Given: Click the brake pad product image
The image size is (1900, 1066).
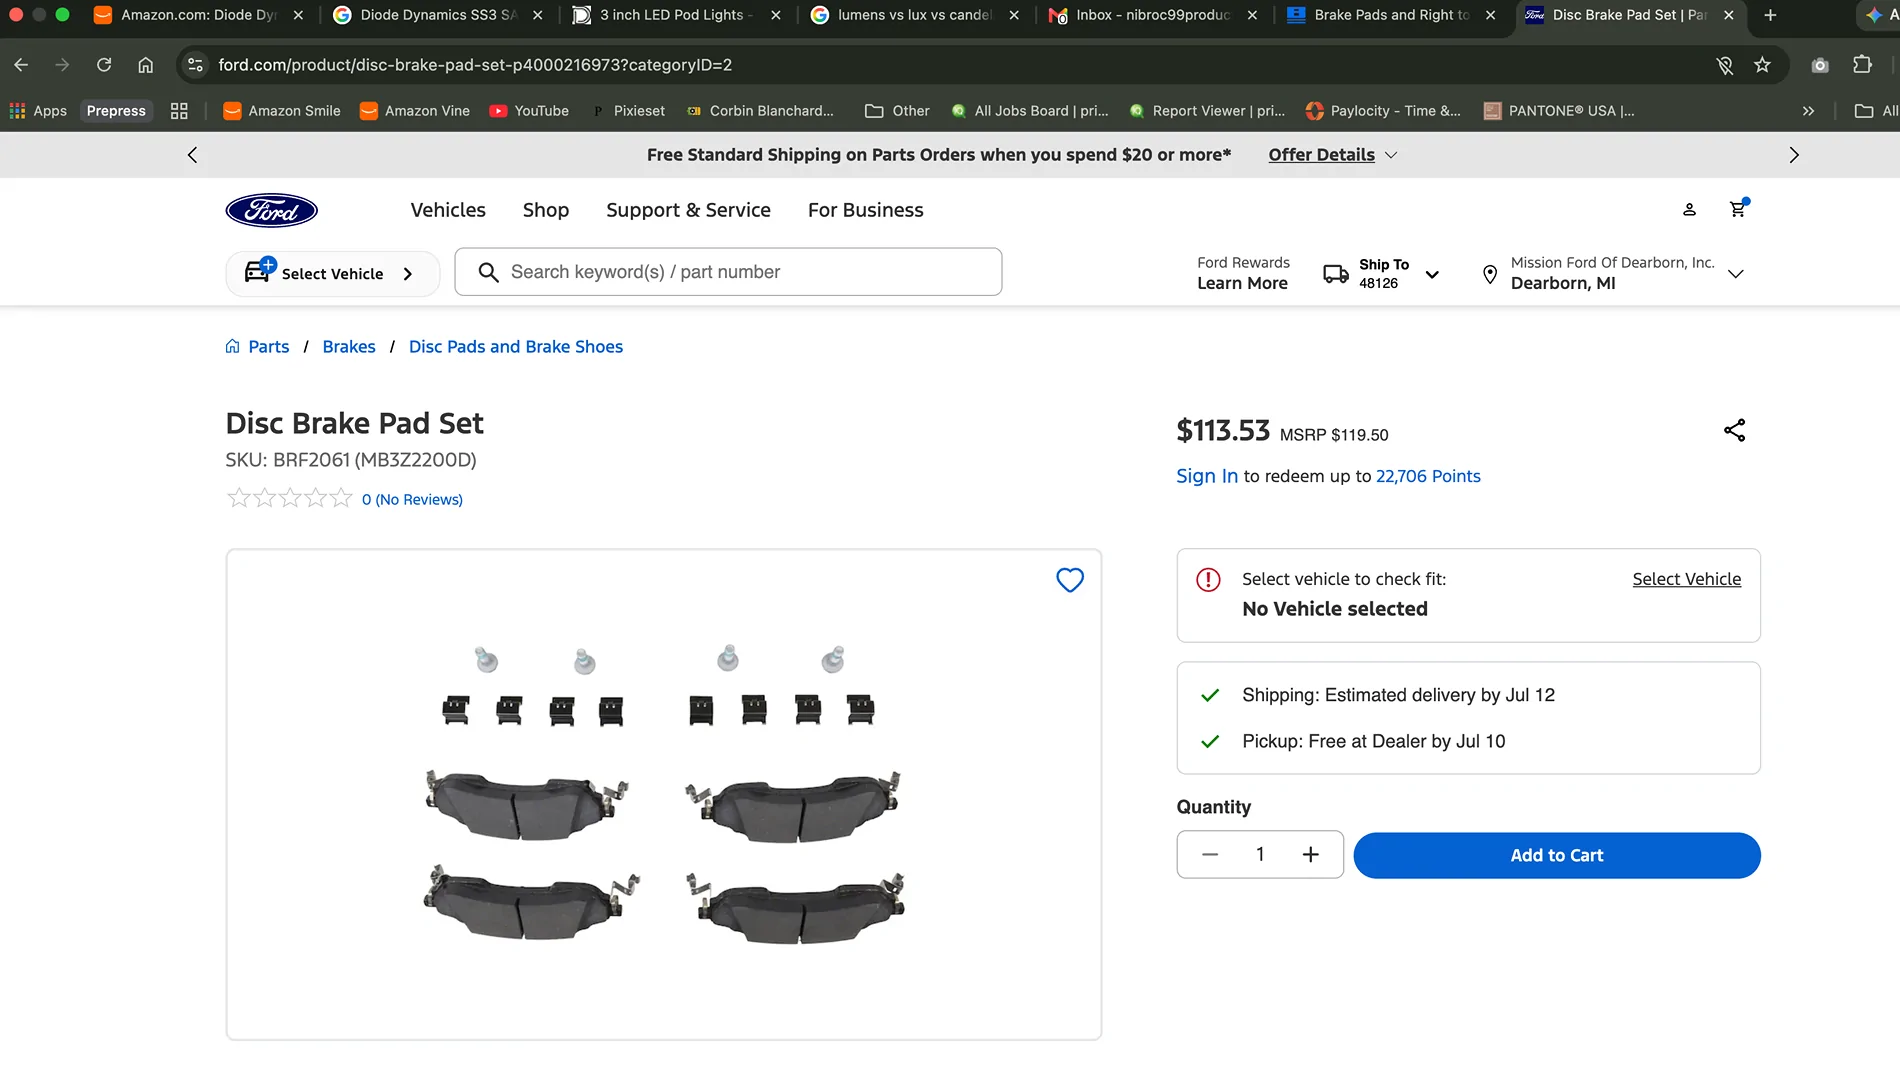Looking at the screenshot, I should tap(664, 794).
